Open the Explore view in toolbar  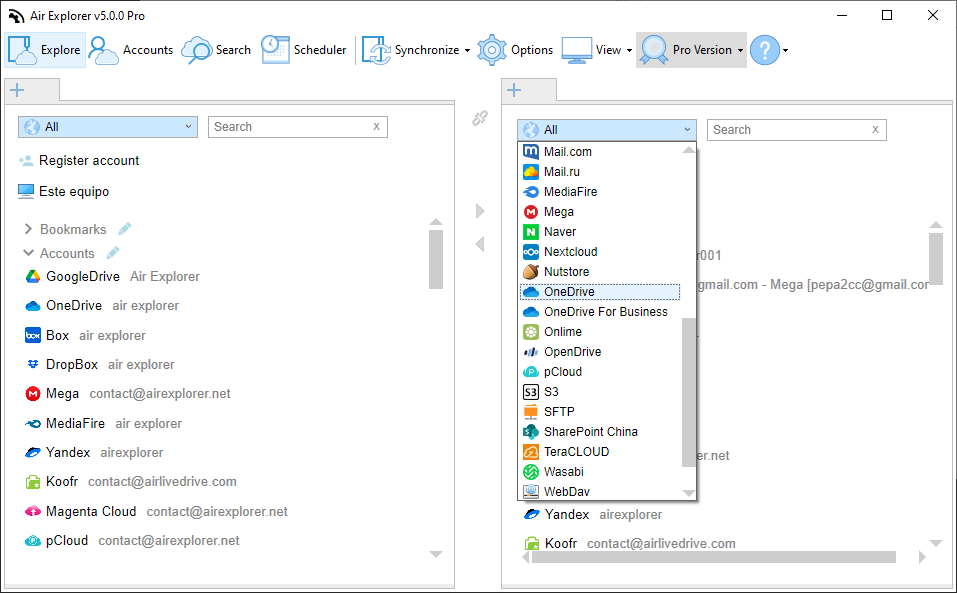pyautogui.click(x=46, y=50)
